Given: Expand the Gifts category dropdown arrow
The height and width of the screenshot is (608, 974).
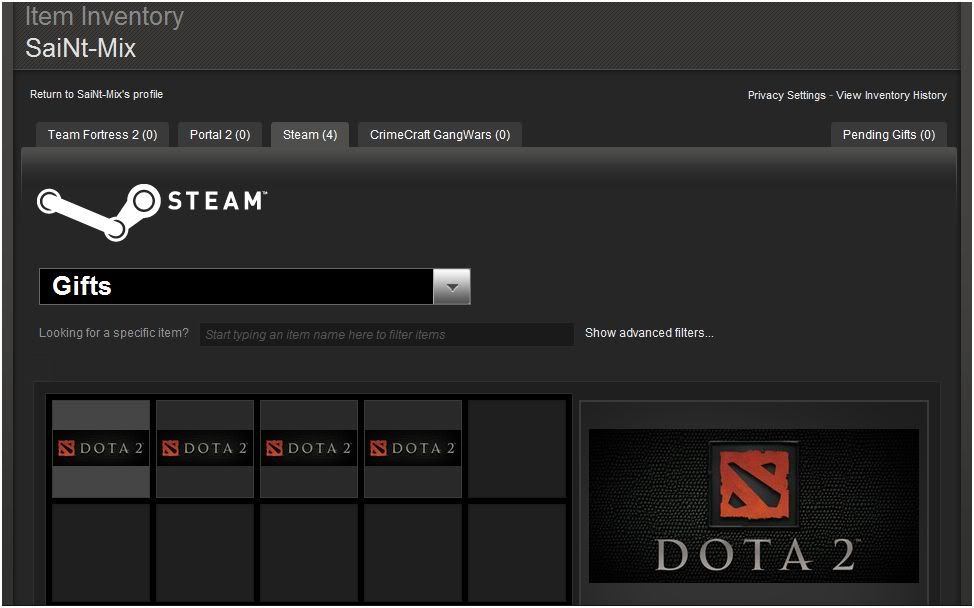Looking at the screenshot, I should coord(452,287).
